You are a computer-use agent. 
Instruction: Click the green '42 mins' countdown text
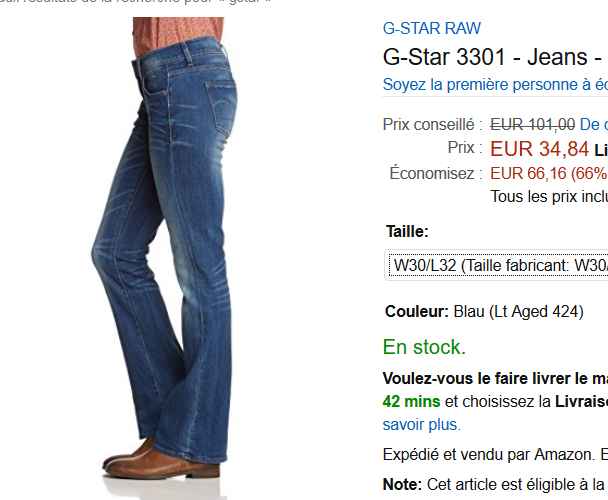coord(411,402)
